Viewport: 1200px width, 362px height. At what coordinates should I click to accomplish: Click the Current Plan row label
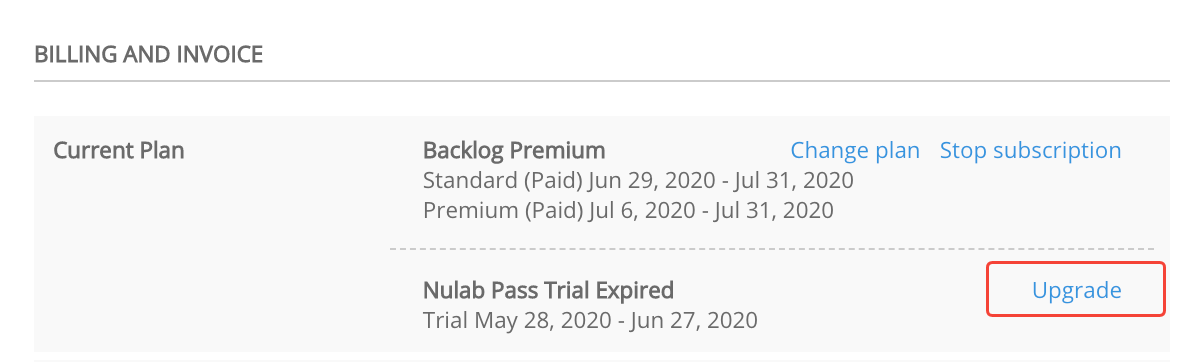click(119, 151)
